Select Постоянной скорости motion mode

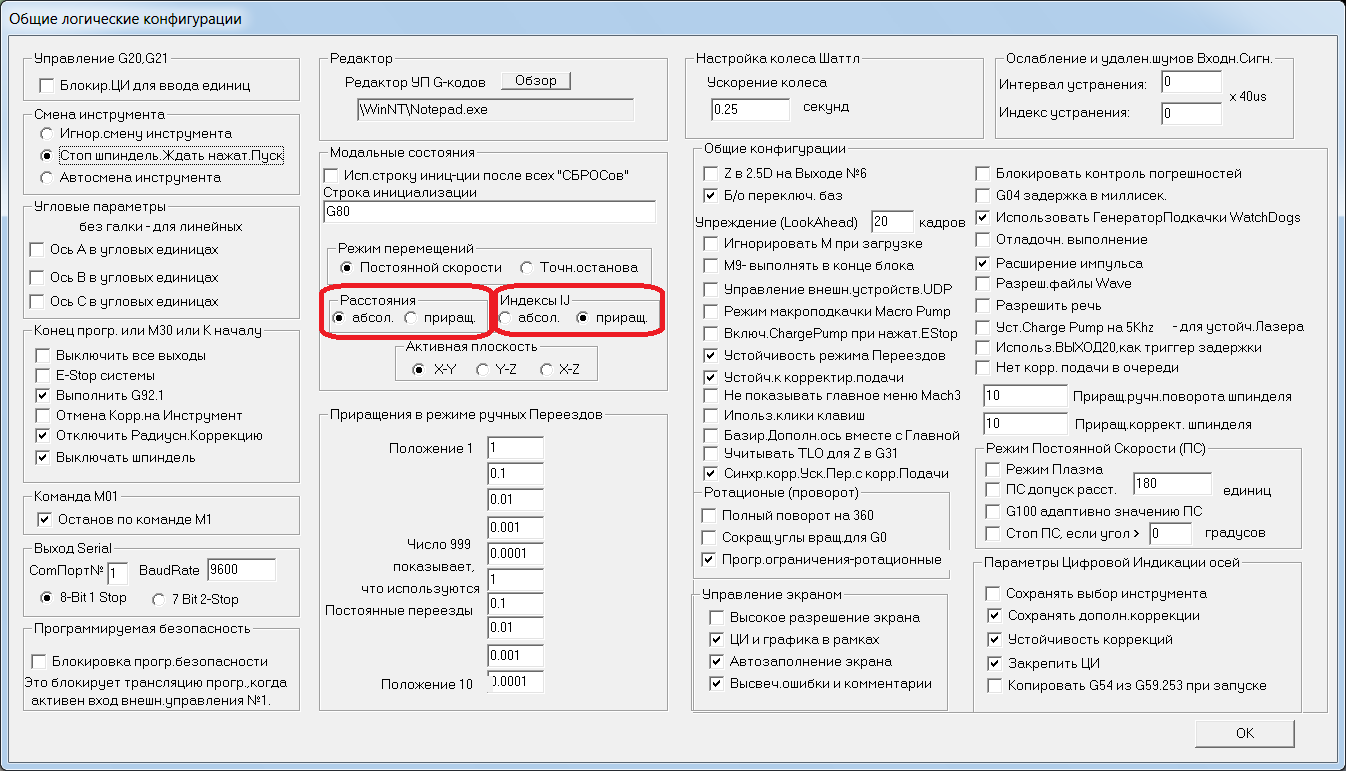pos(346,268)
